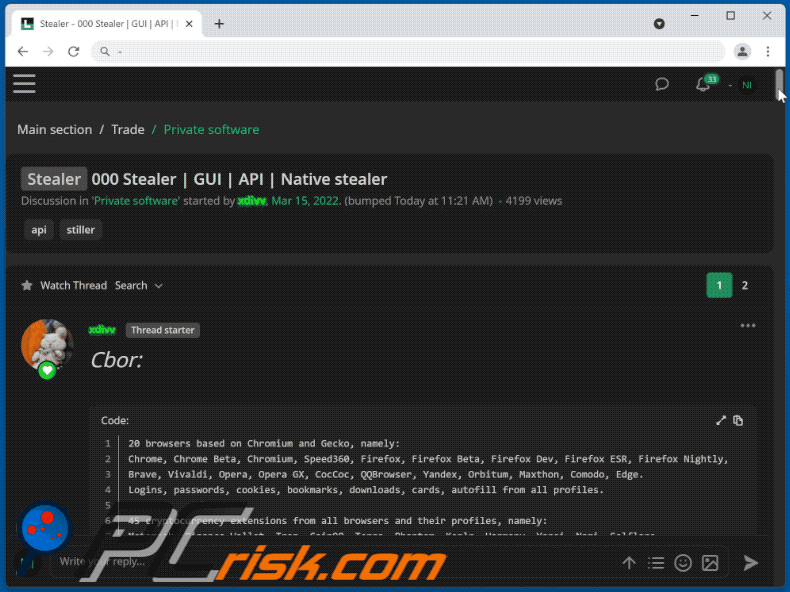This screenshot has width=790, height=592.
Task: Open 'Private software' link in discussion line
Action: [x=136, y=201]
